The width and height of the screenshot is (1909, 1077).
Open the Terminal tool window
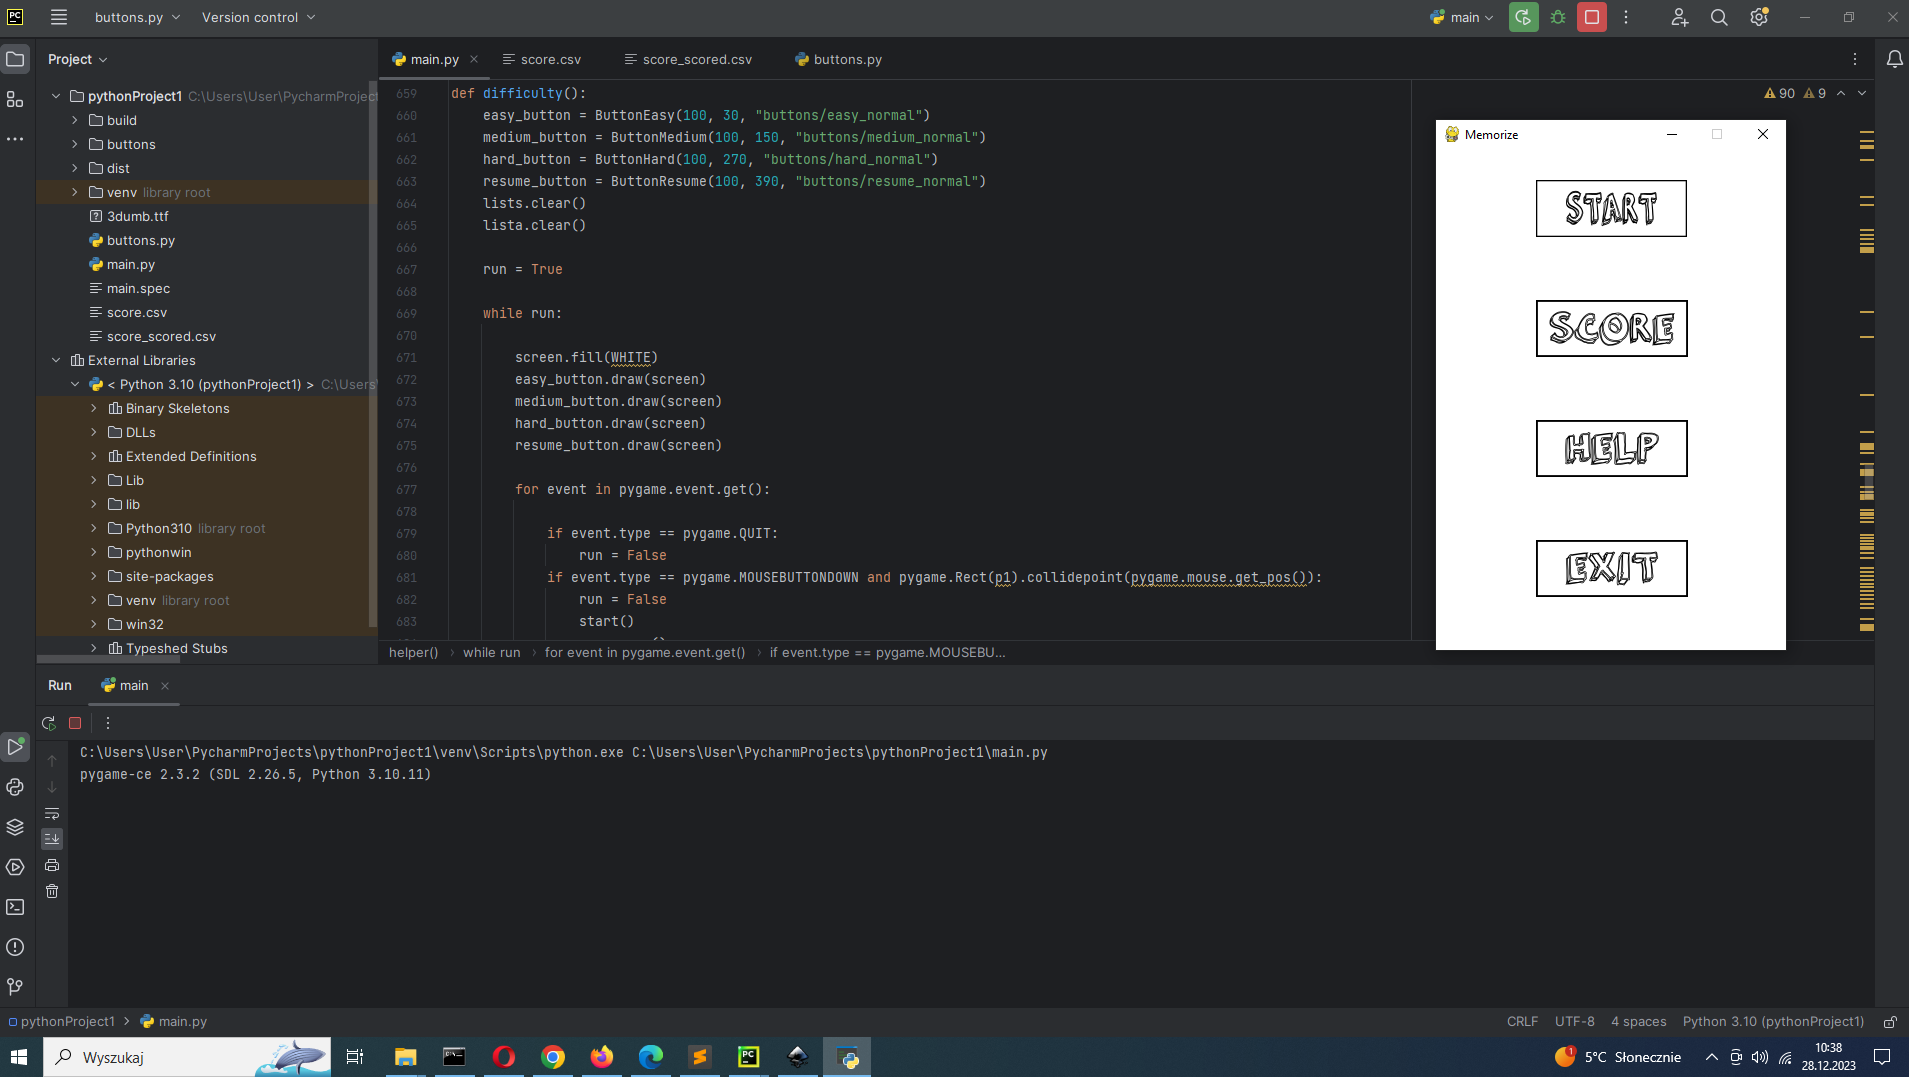tap(15, 907)
